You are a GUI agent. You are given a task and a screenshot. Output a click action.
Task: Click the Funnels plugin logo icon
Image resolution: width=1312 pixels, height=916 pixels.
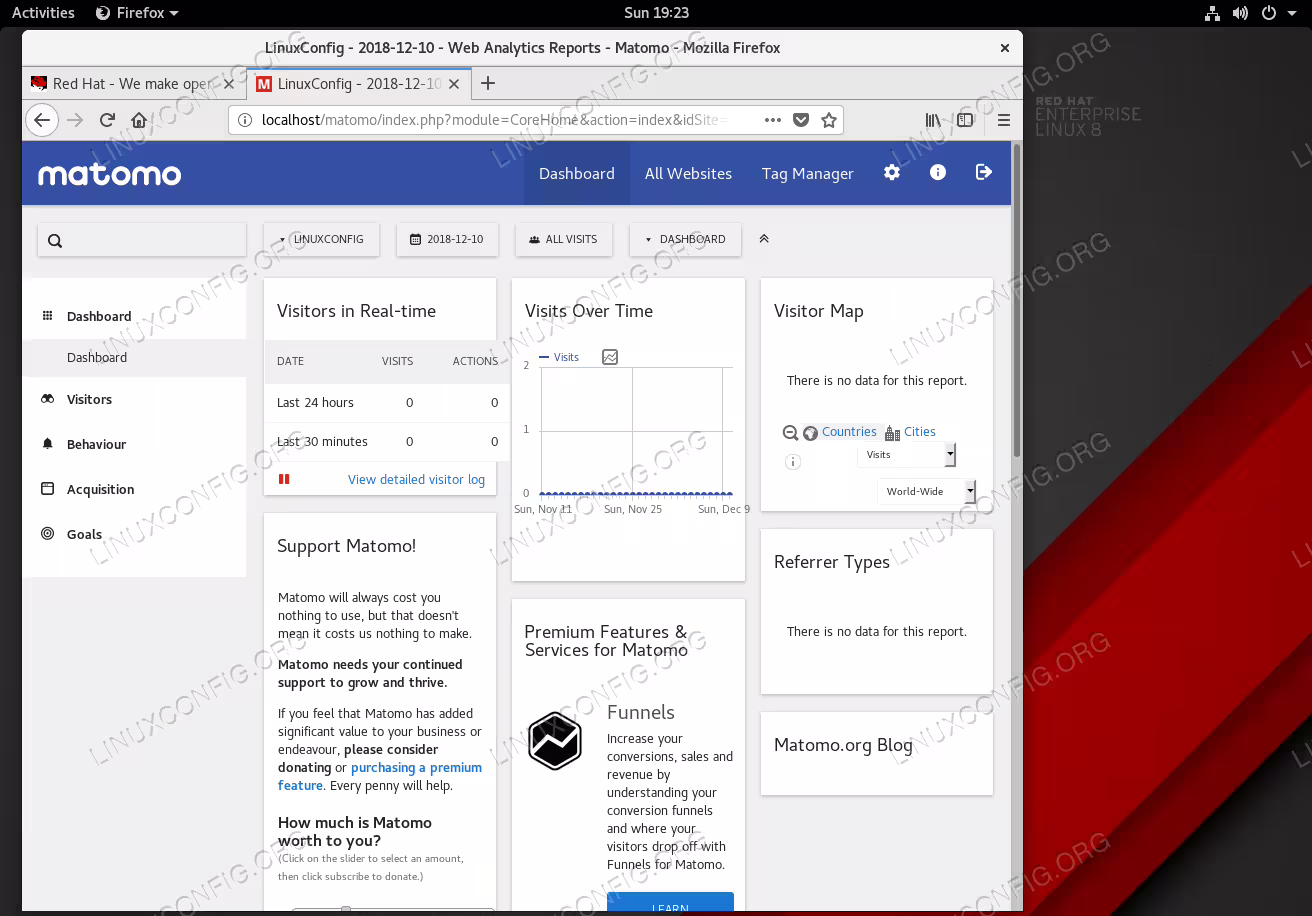click(x=555, y=741)
